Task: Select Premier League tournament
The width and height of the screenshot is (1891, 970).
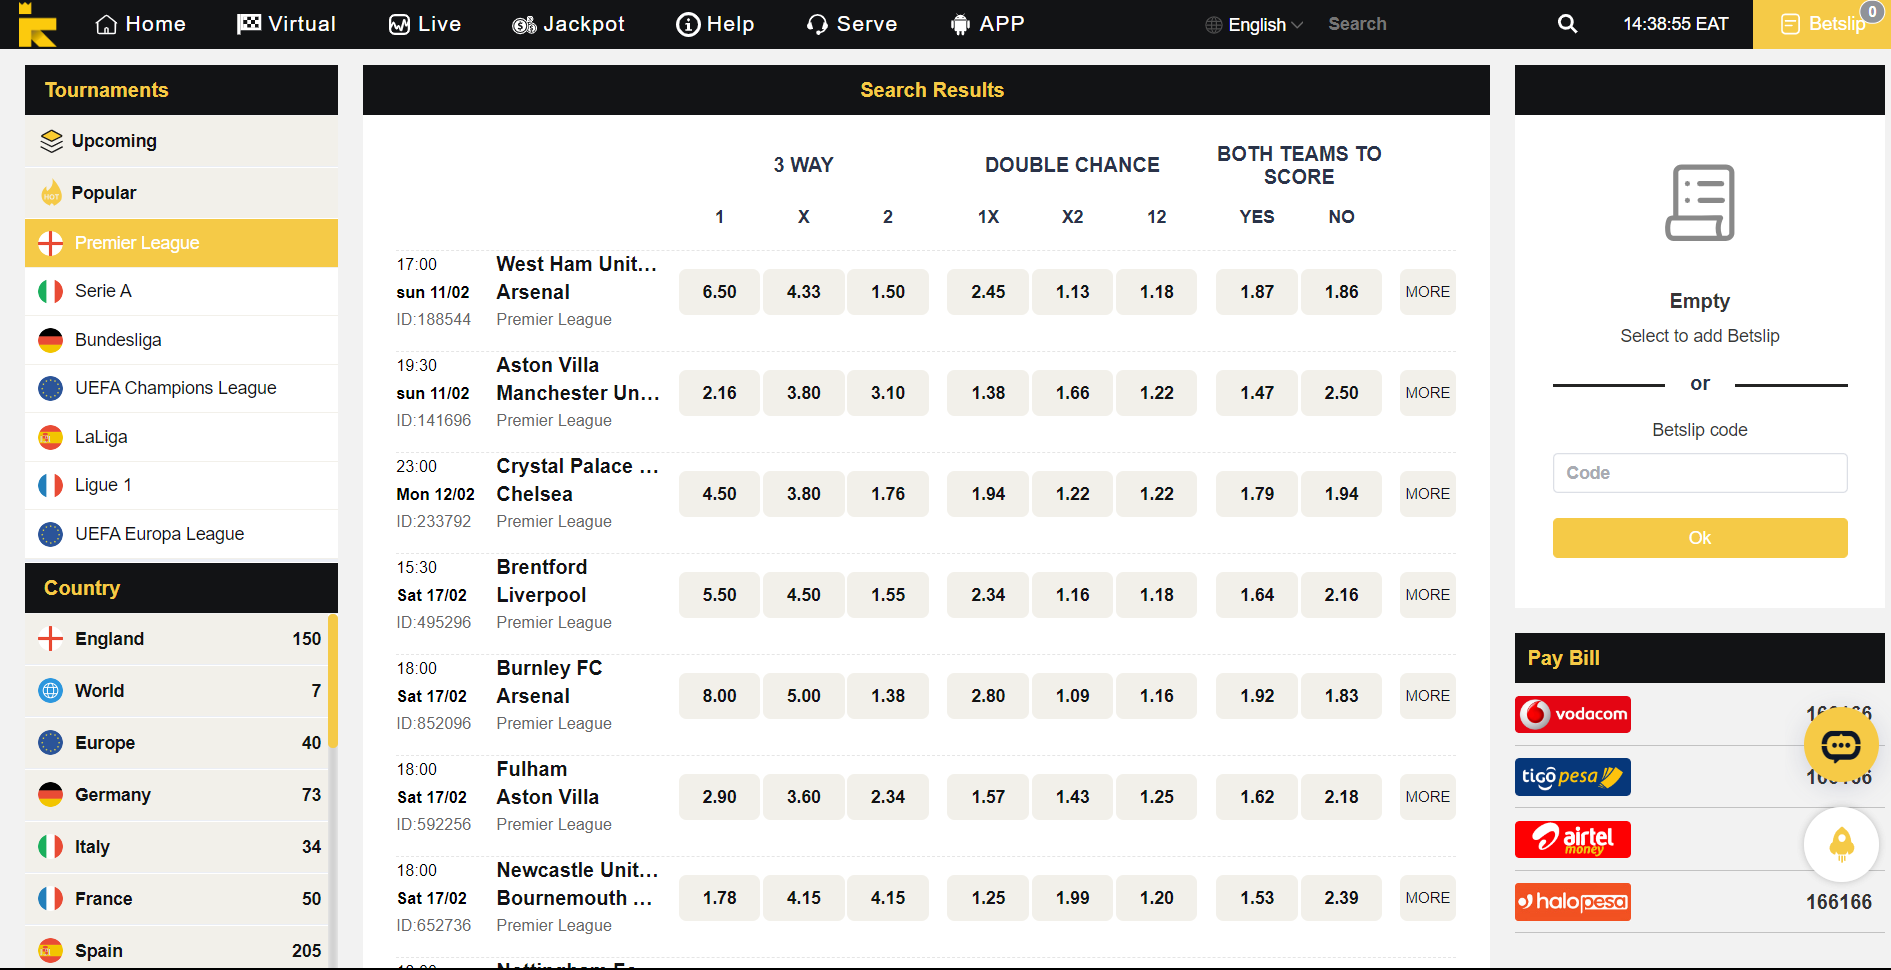Action: 181,243
